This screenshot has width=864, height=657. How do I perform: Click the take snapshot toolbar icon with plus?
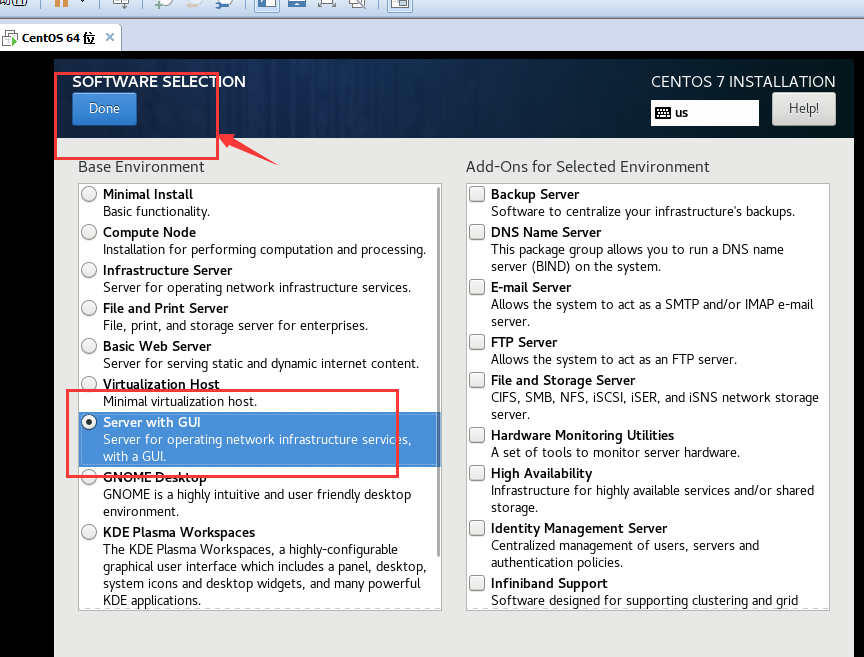click(164, 3)
